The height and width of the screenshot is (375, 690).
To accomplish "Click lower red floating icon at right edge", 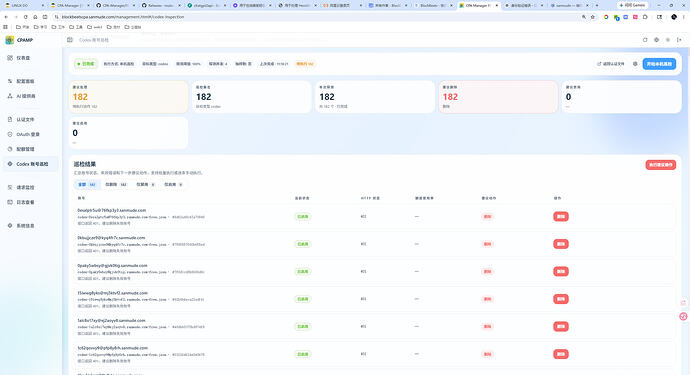I will [683, 316].
